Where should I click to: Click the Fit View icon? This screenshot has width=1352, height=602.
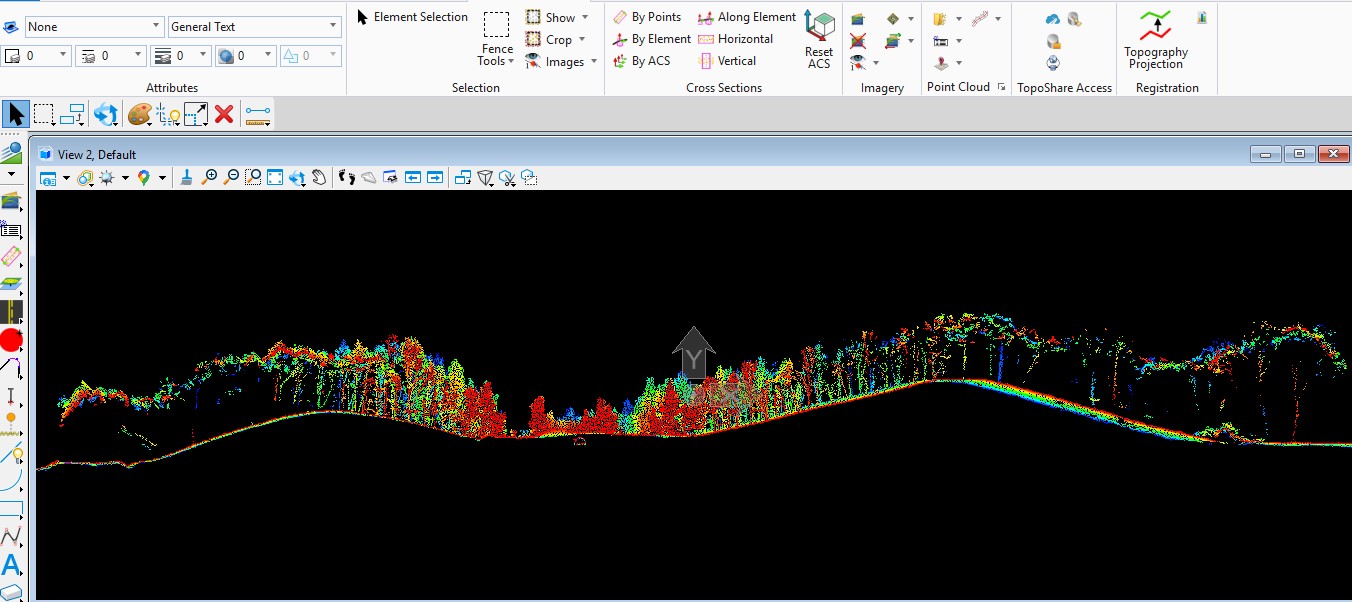(x=275, y=178)
